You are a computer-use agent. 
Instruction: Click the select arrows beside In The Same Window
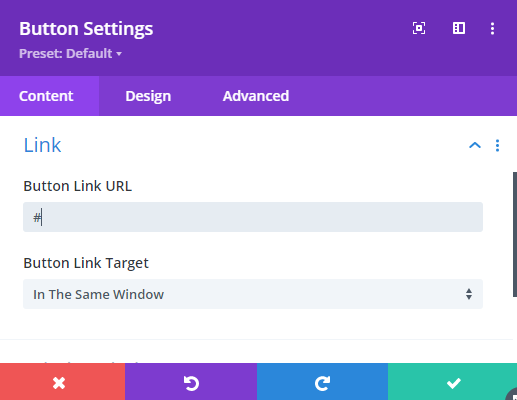click(469, 294)
